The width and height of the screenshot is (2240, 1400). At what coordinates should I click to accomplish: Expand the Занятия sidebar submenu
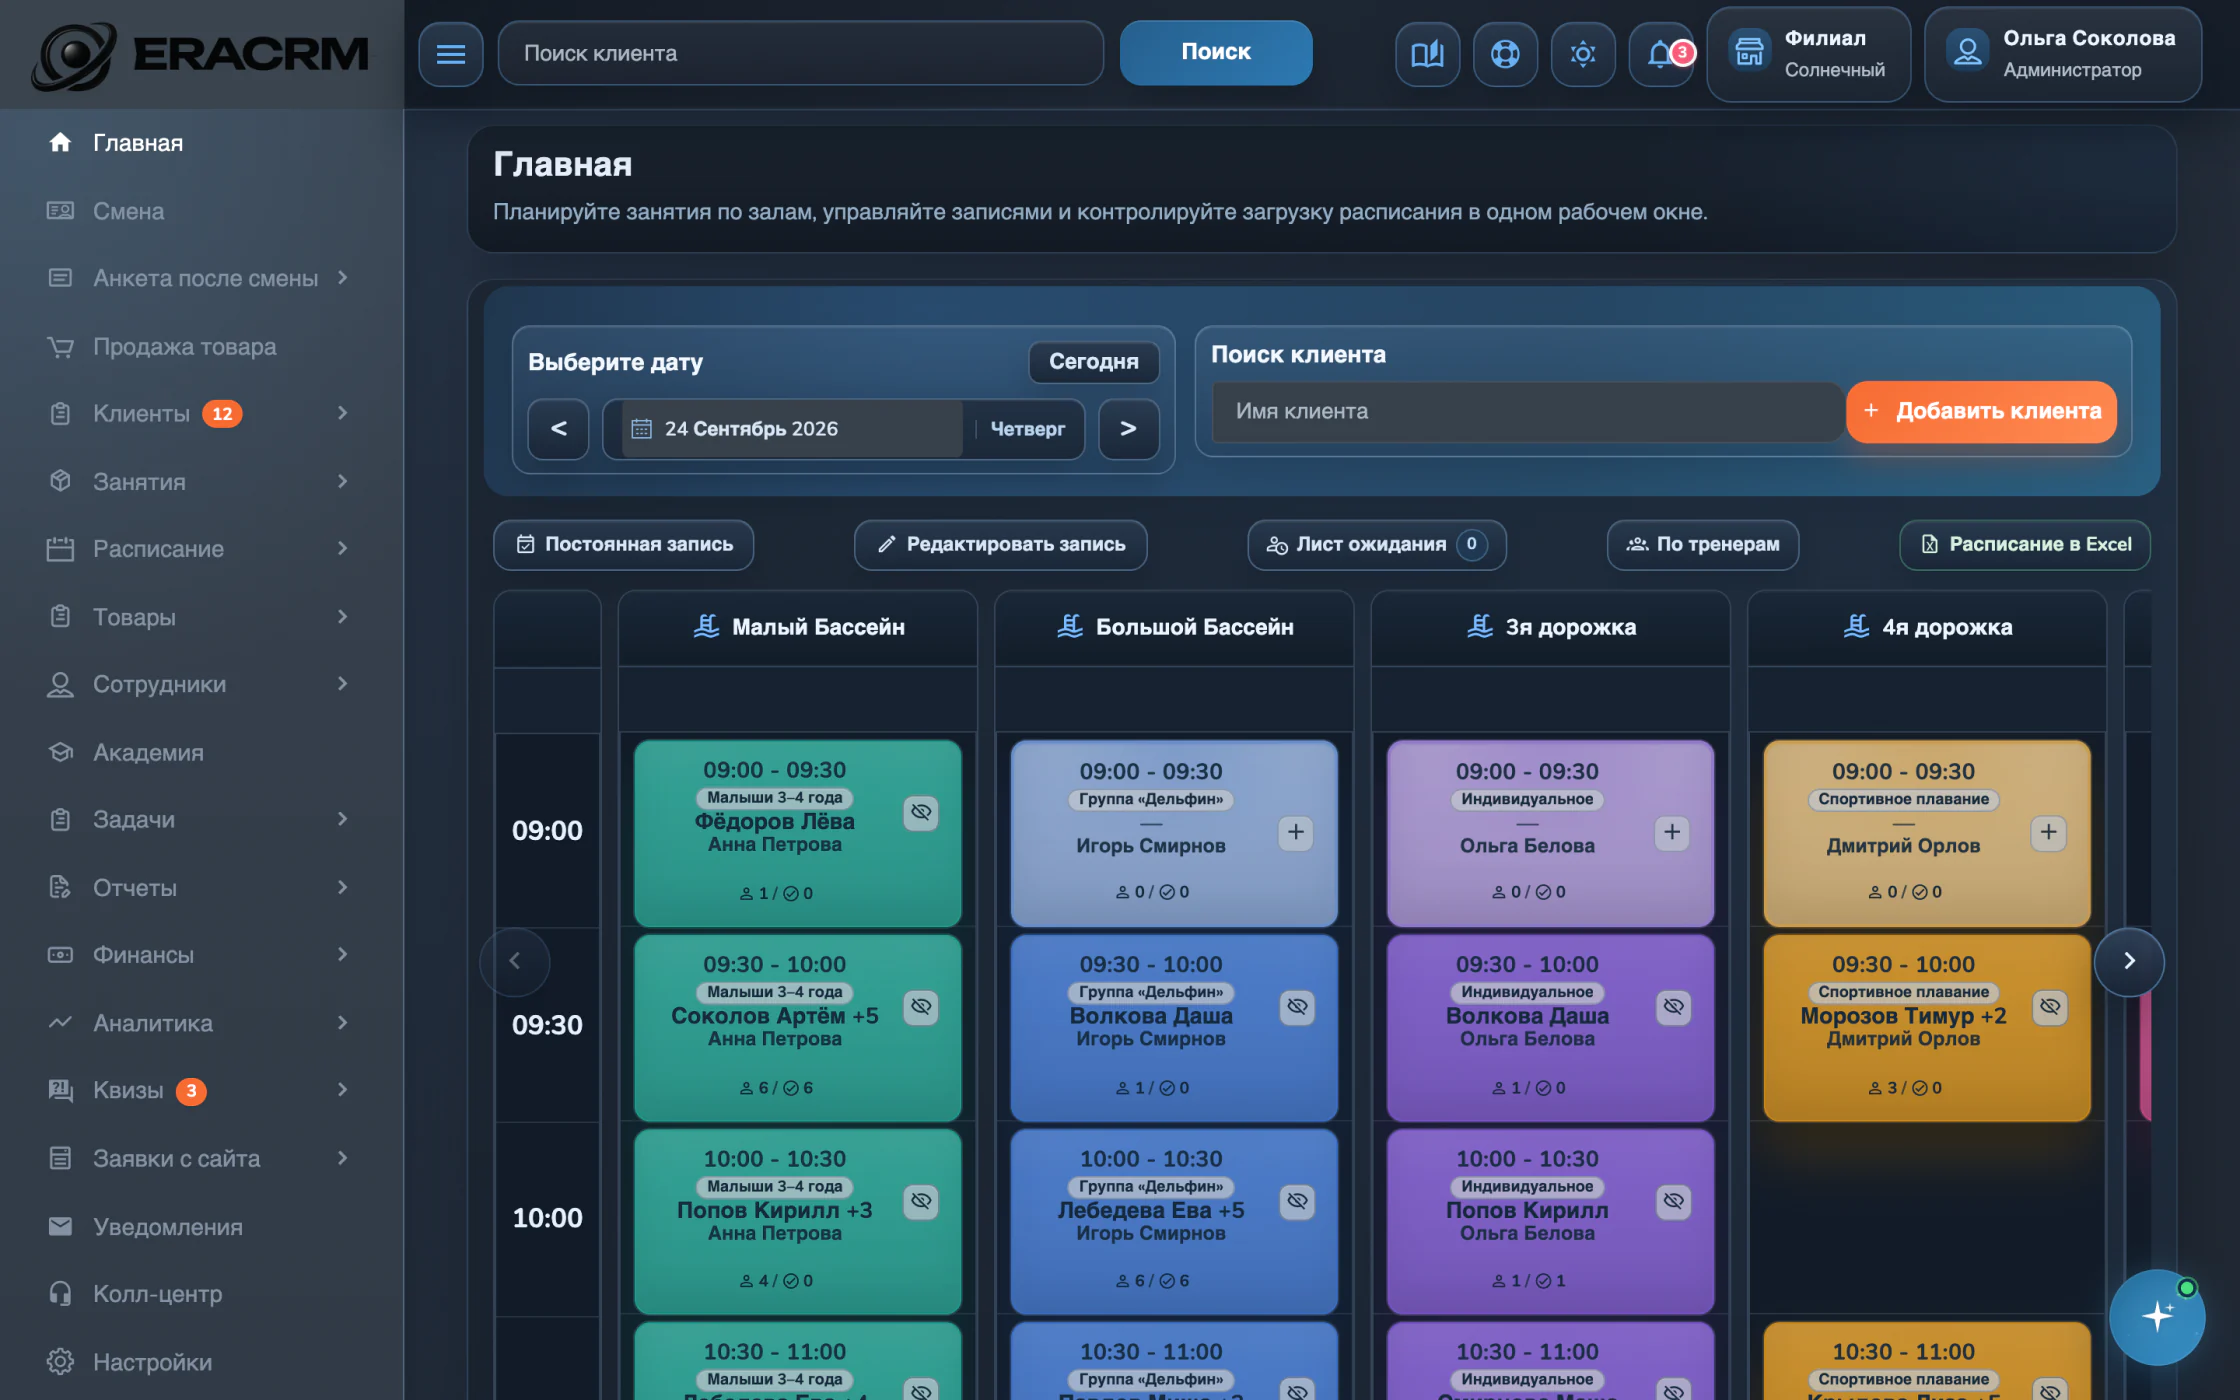(342, 481)
